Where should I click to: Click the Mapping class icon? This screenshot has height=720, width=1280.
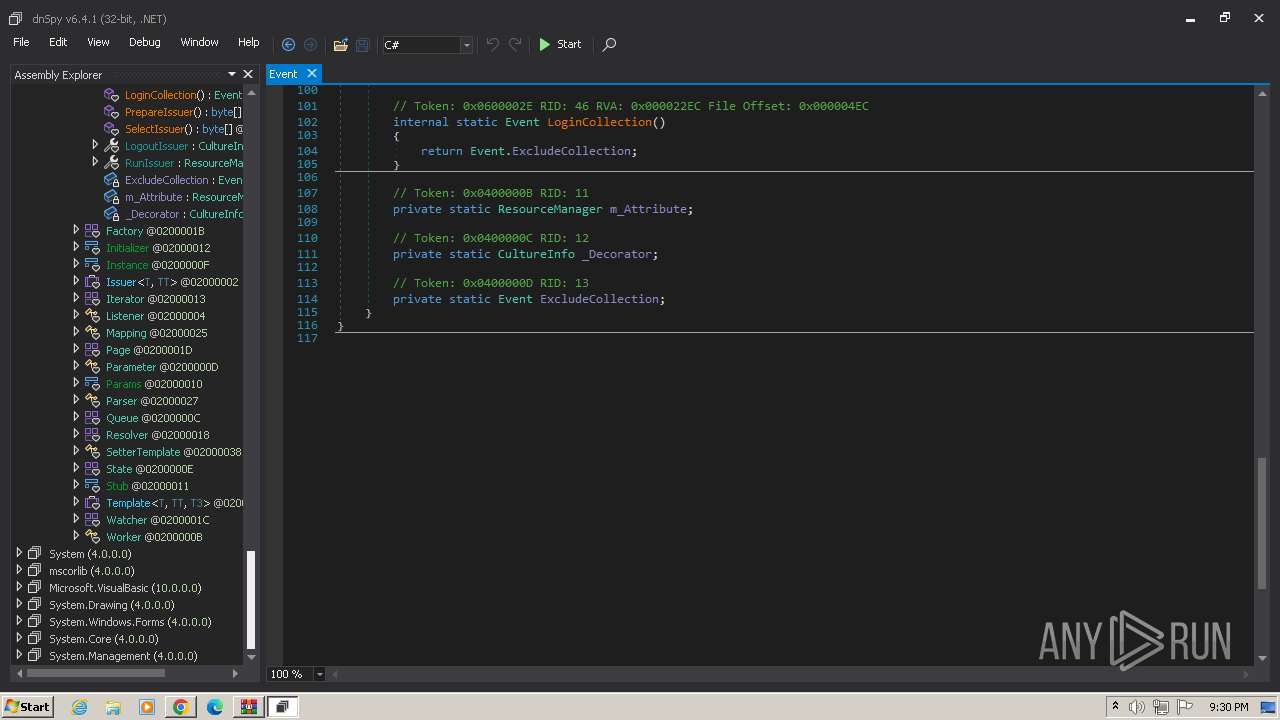click(92, 332)
